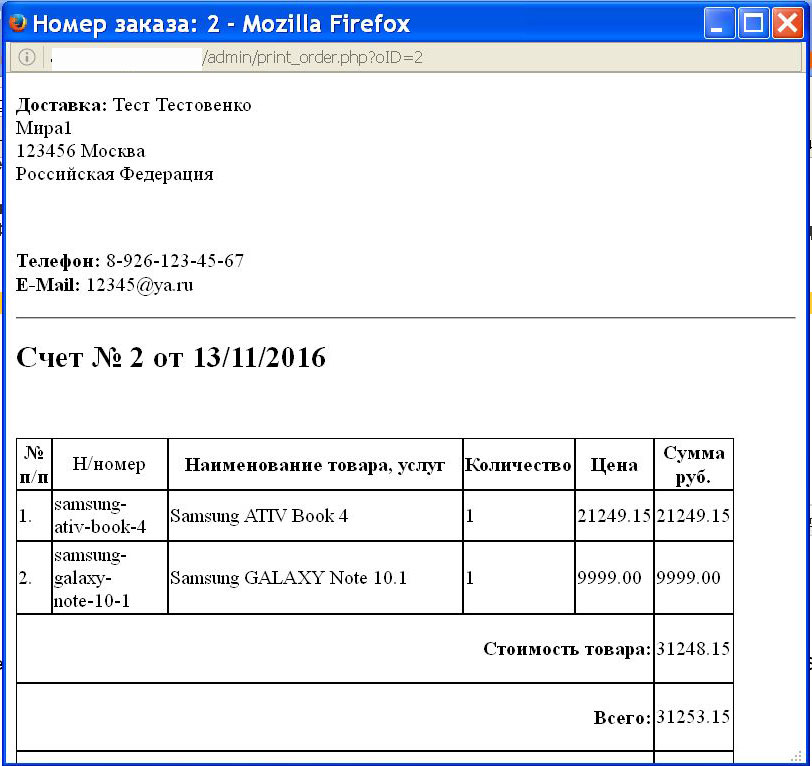
Task: Click the Firefox logo in the title bar
Action: click(17, 23)
